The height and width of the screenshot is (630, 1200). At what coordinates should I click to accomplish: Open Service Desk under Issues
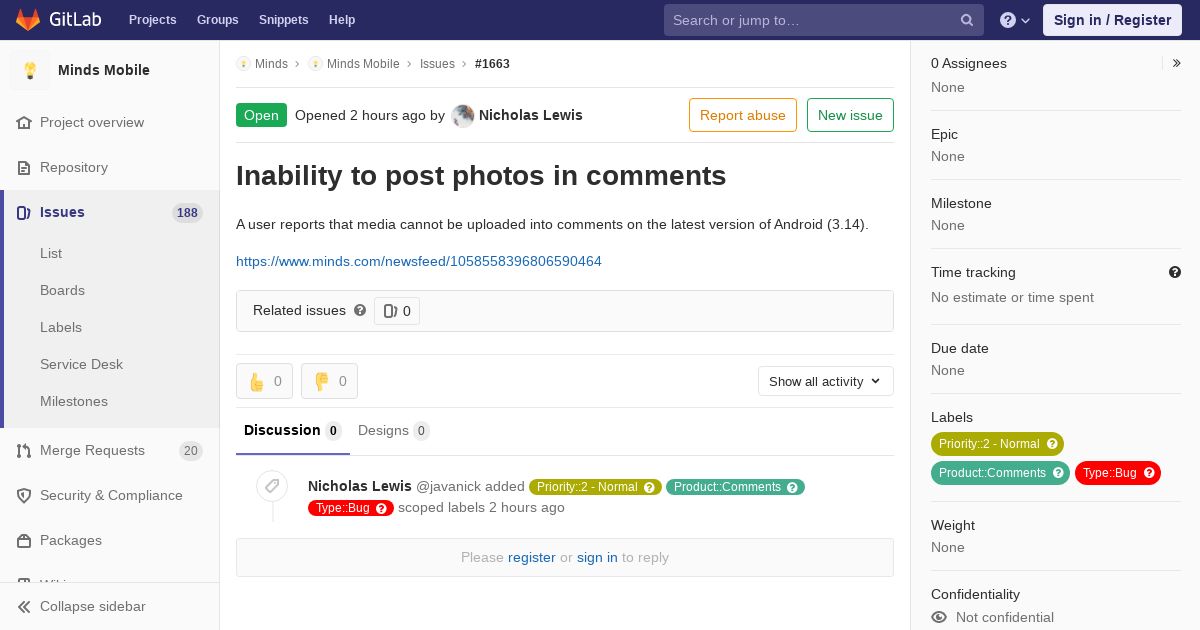[x=81, y=365]
